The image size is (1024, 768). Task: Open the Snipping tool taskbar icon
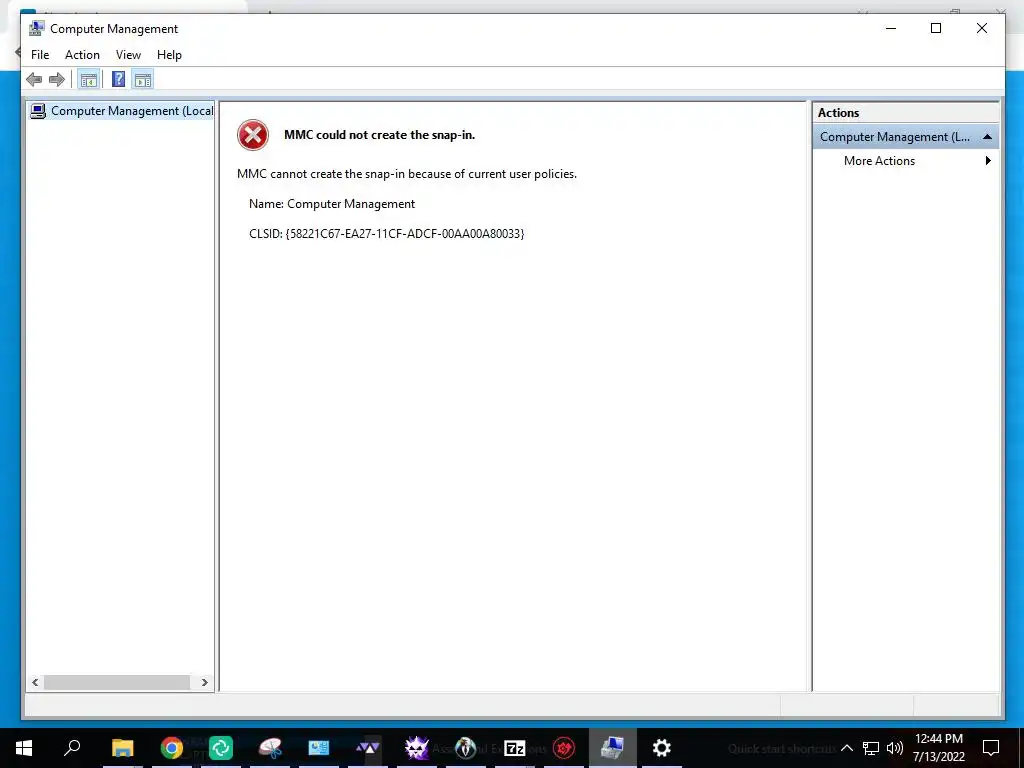click(x=270, y=748)
